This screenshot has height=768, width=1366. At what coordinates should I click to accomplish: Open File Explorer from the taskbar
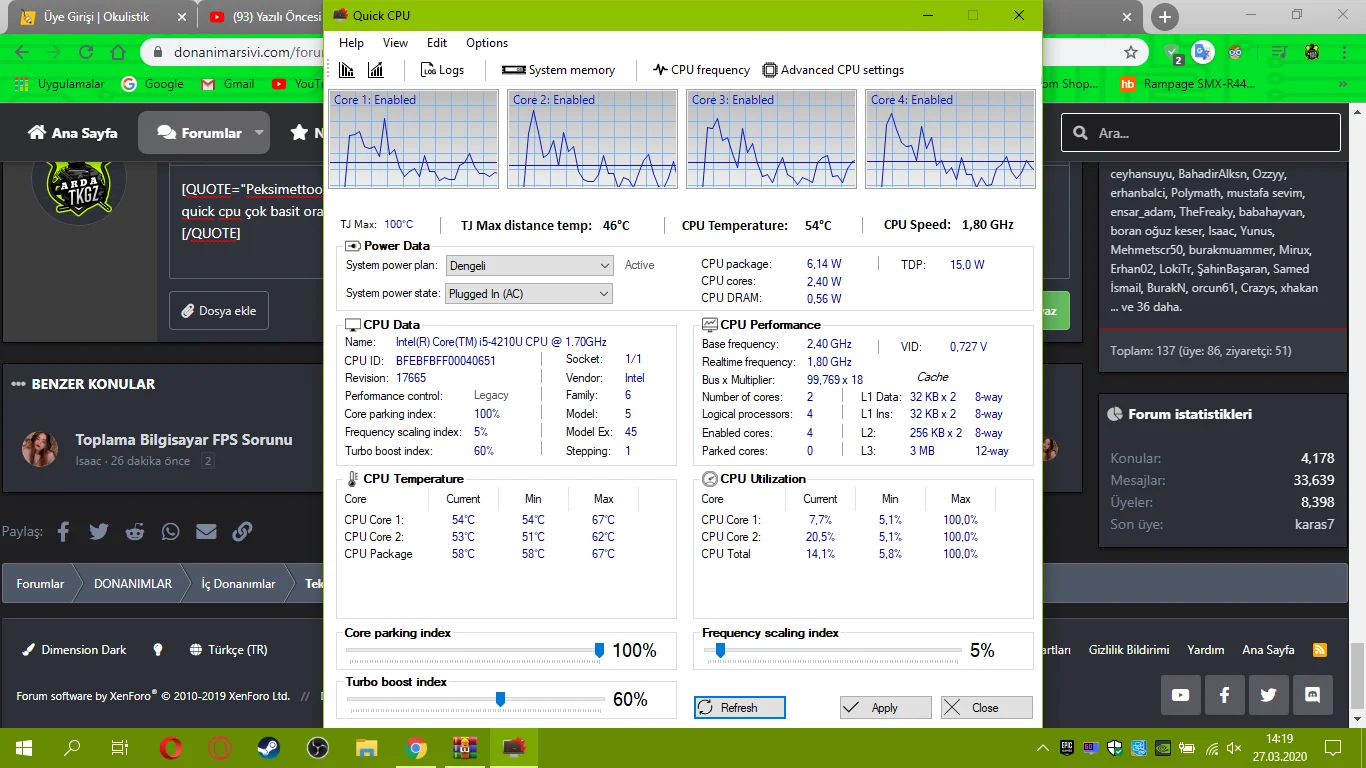[x=367, y=747]
